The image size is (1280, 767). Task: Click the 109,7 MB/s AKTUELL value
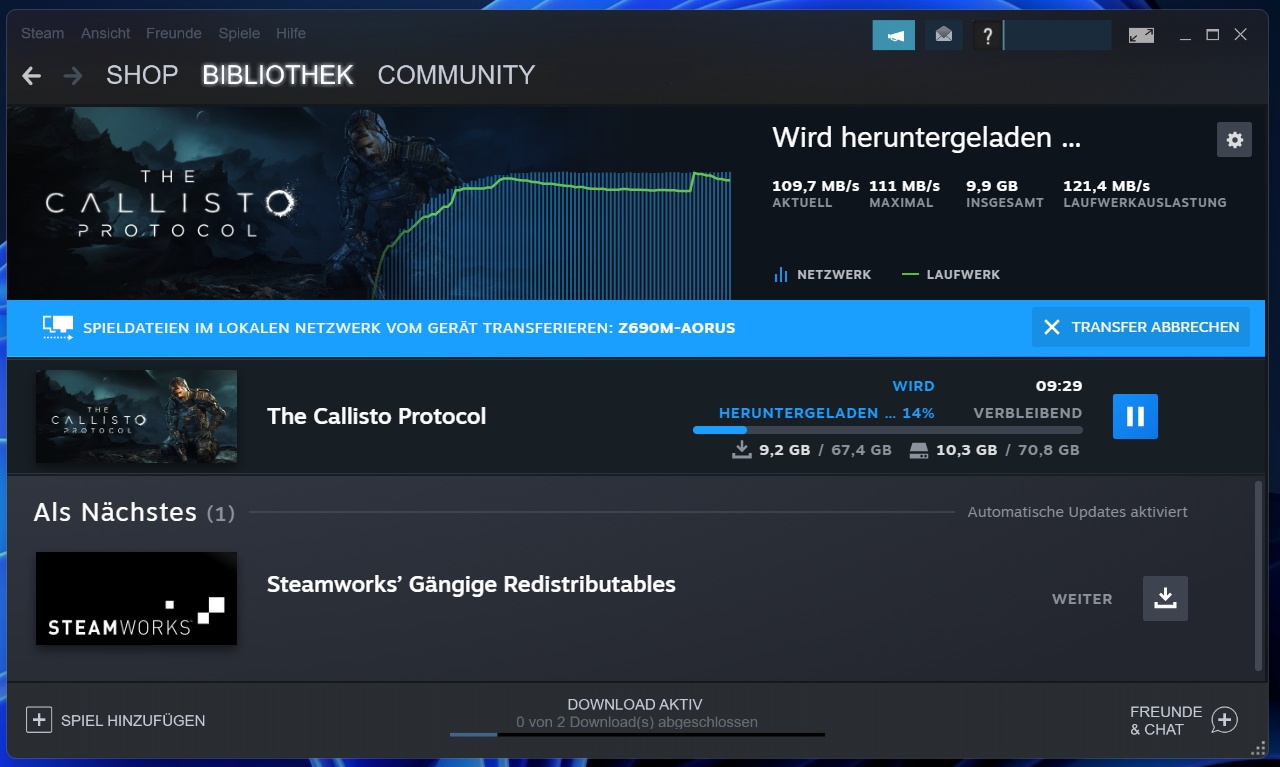coord(816,186)
